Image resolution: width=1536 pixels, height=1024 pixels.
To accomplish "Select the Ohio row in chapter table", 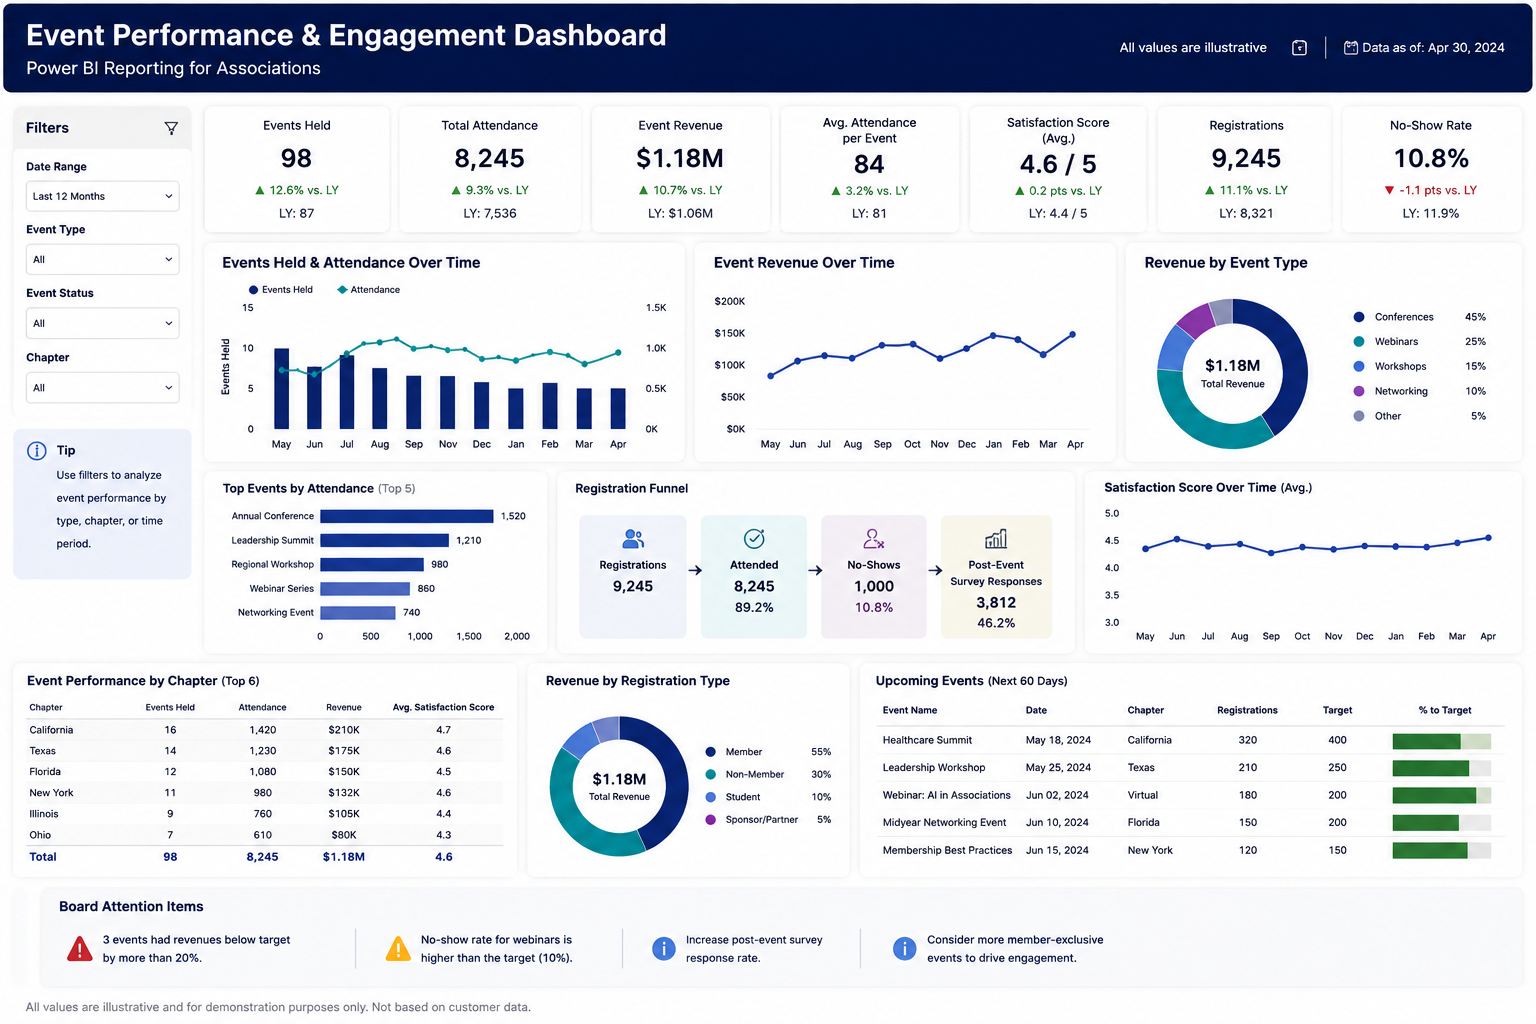I will pyautogui.click(x=264, y=835).
